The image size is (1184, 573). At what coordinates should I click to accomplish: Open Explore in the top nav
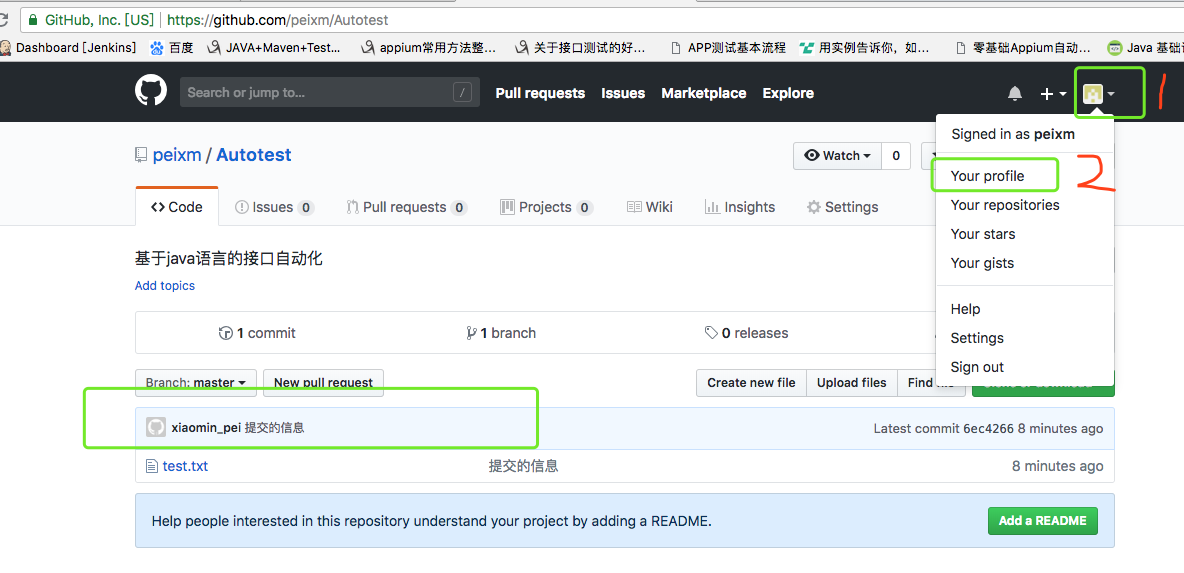click(788, 93)
